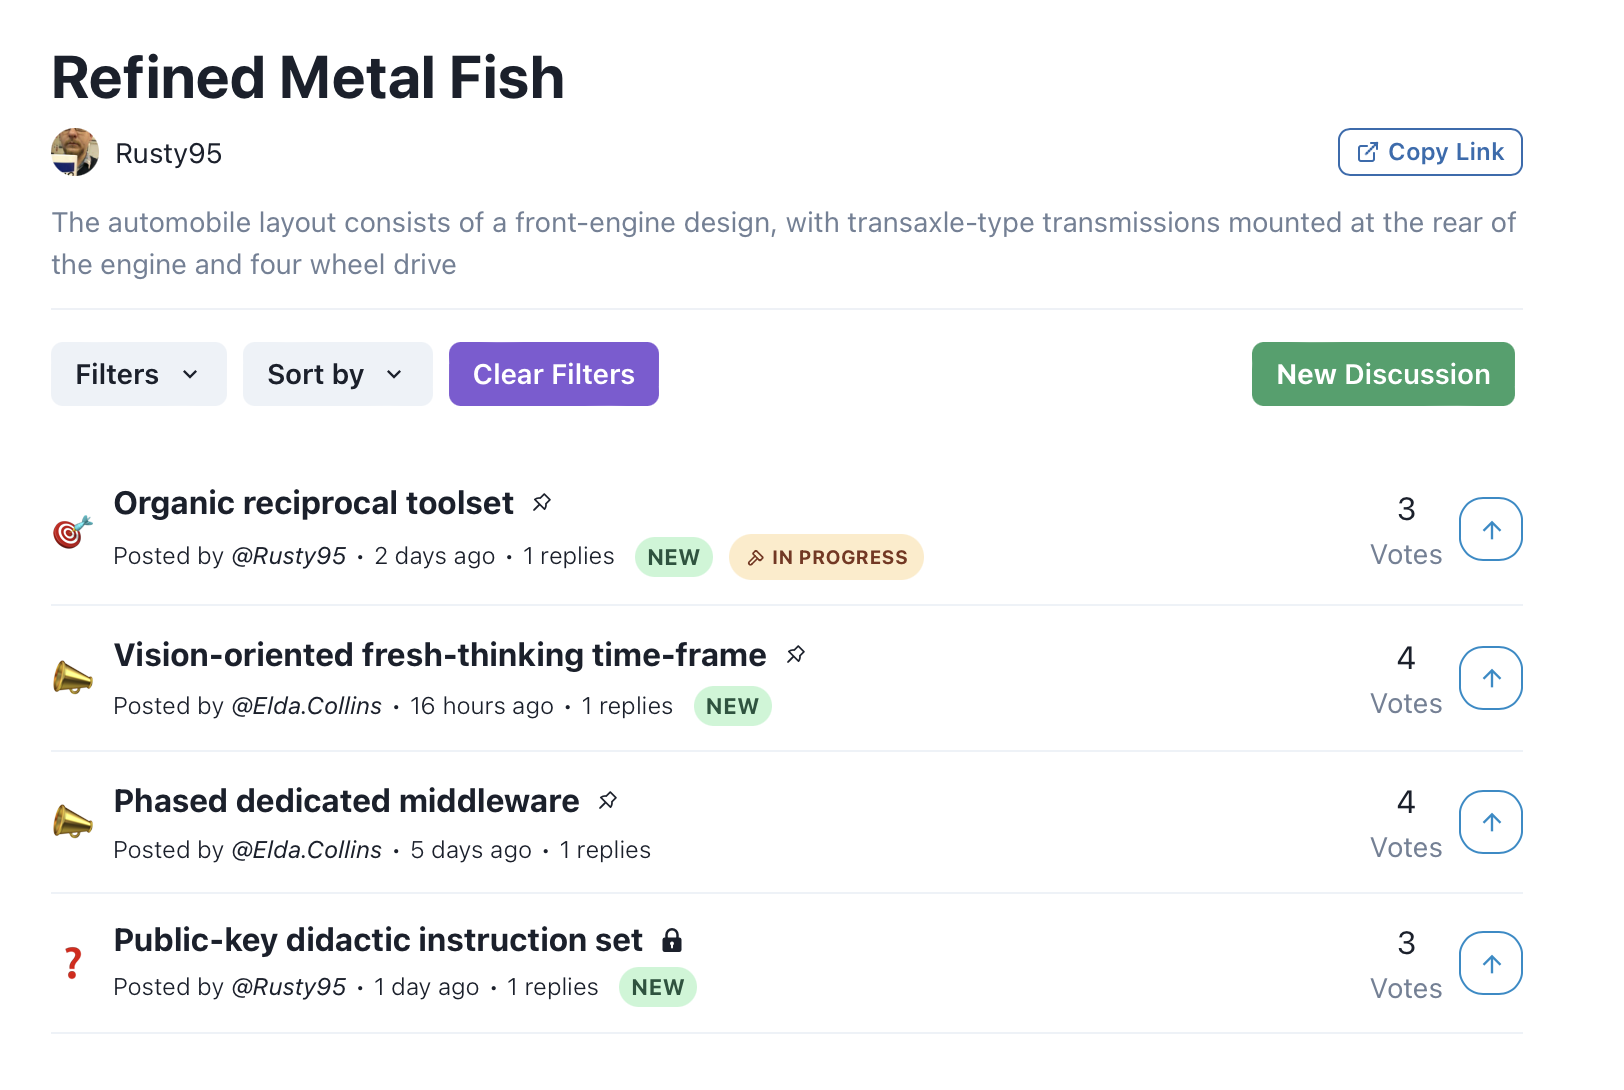
Task: Click the IN PROGRESS status badge
Action: click(x=826, y=557)
